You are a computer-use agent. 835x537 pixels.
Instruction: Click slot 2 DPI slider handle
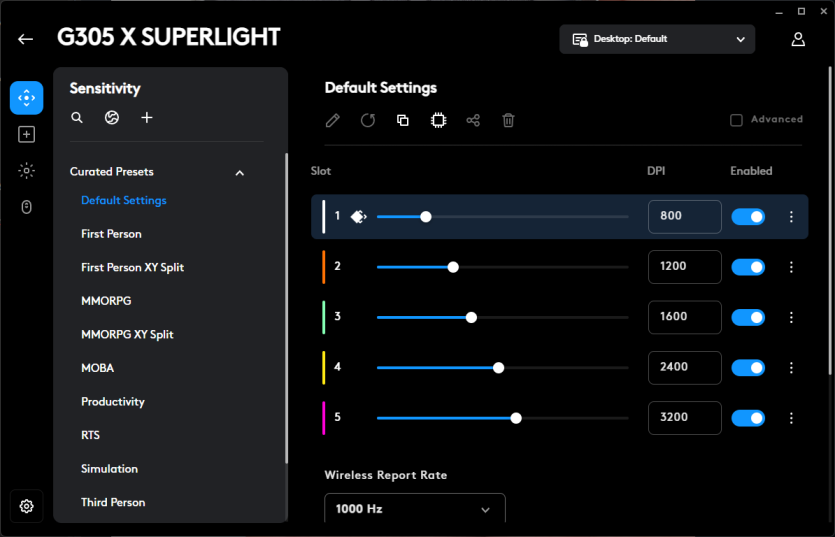point(453,267)
